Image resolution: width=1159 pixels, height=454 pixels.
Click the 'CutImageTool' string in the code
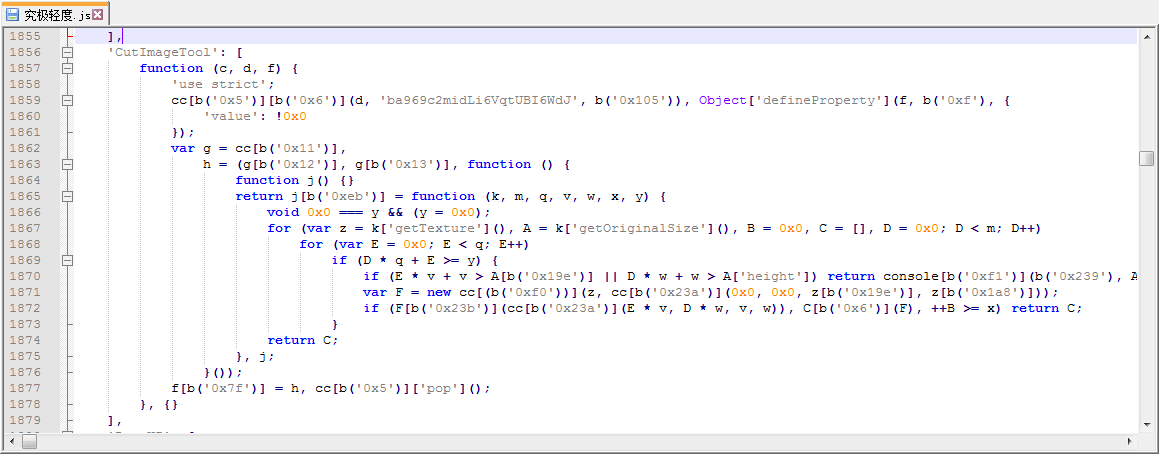coord(166,52)
